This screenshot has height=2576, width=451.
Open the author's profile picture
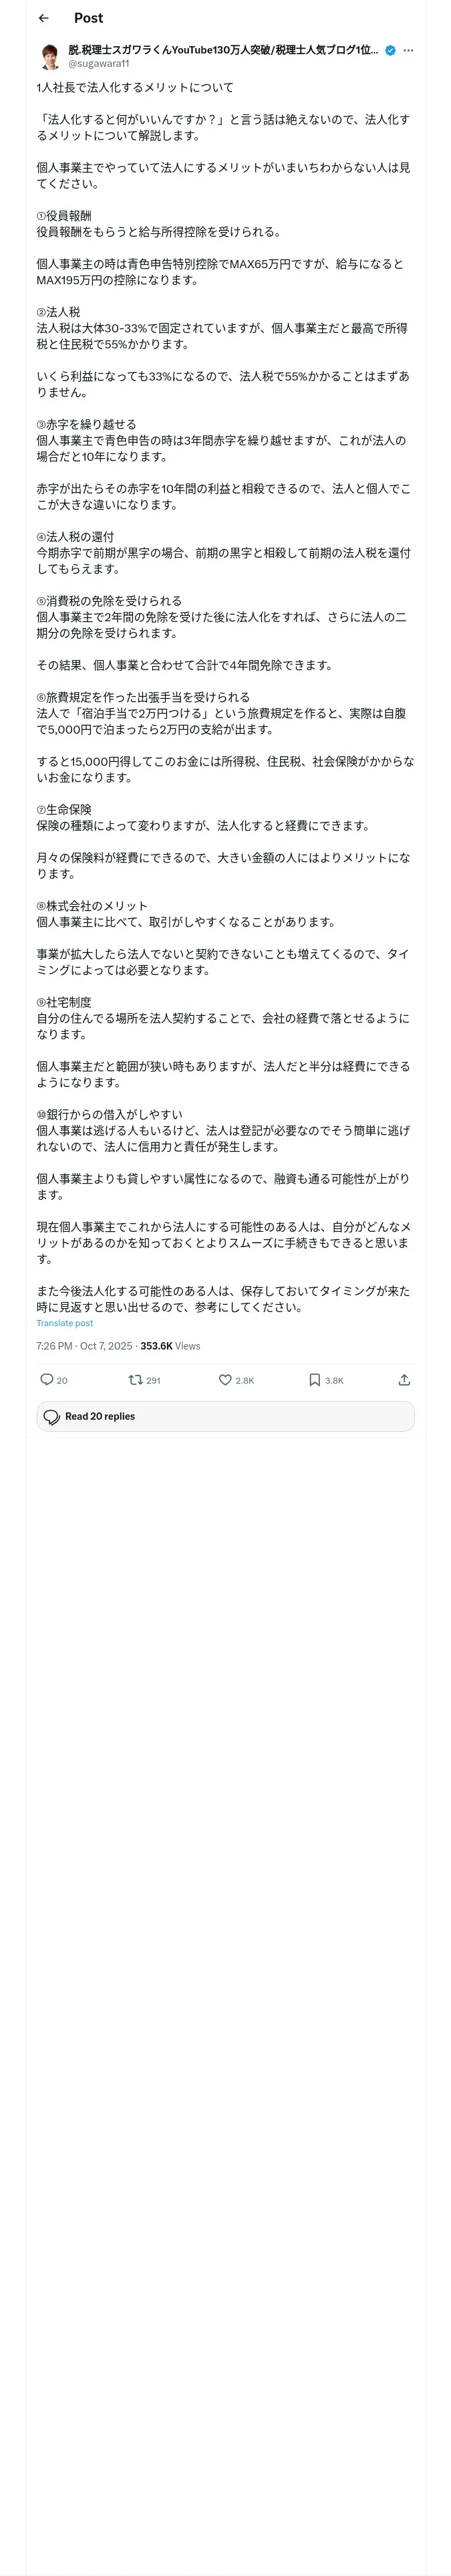[x=50, y=56]
